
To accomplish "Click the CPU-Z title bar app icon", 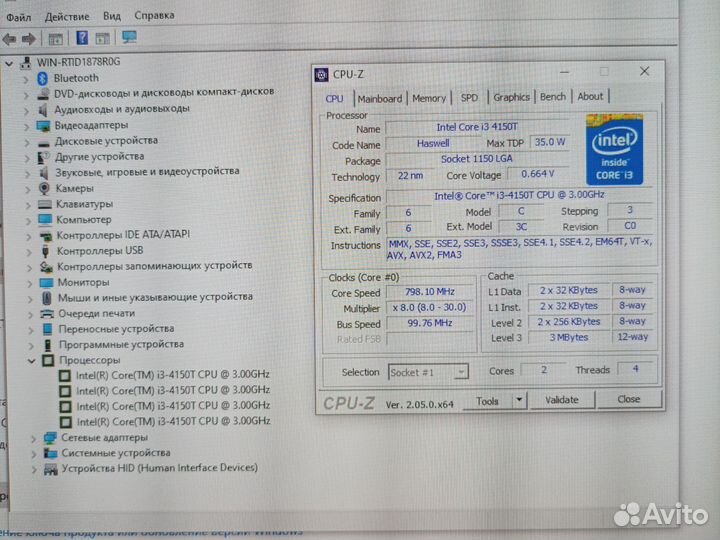I will pos(321,75).
